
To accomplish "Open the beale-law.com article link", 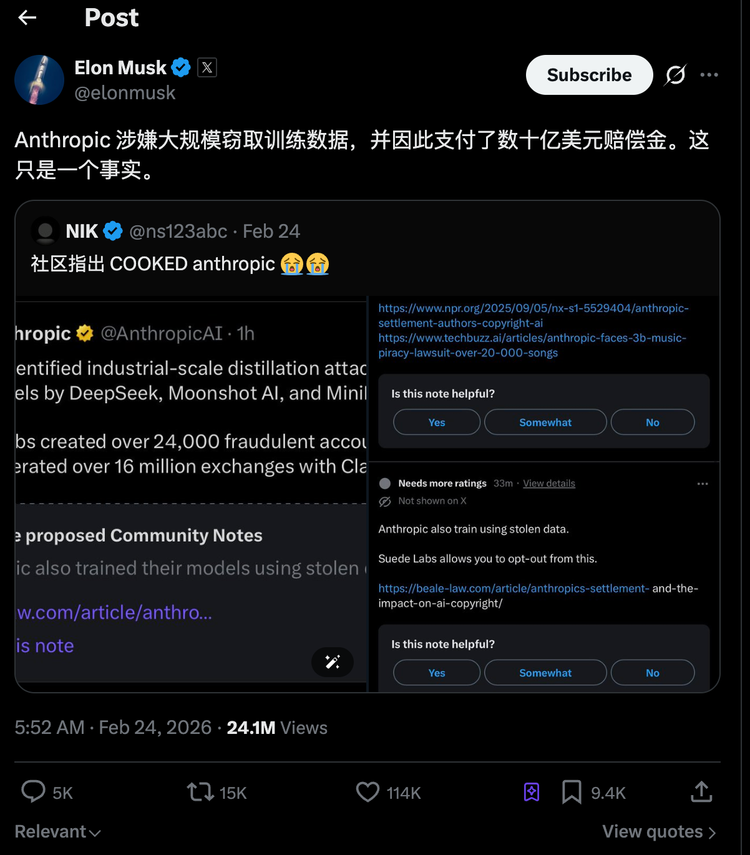I will click(514, 588).
